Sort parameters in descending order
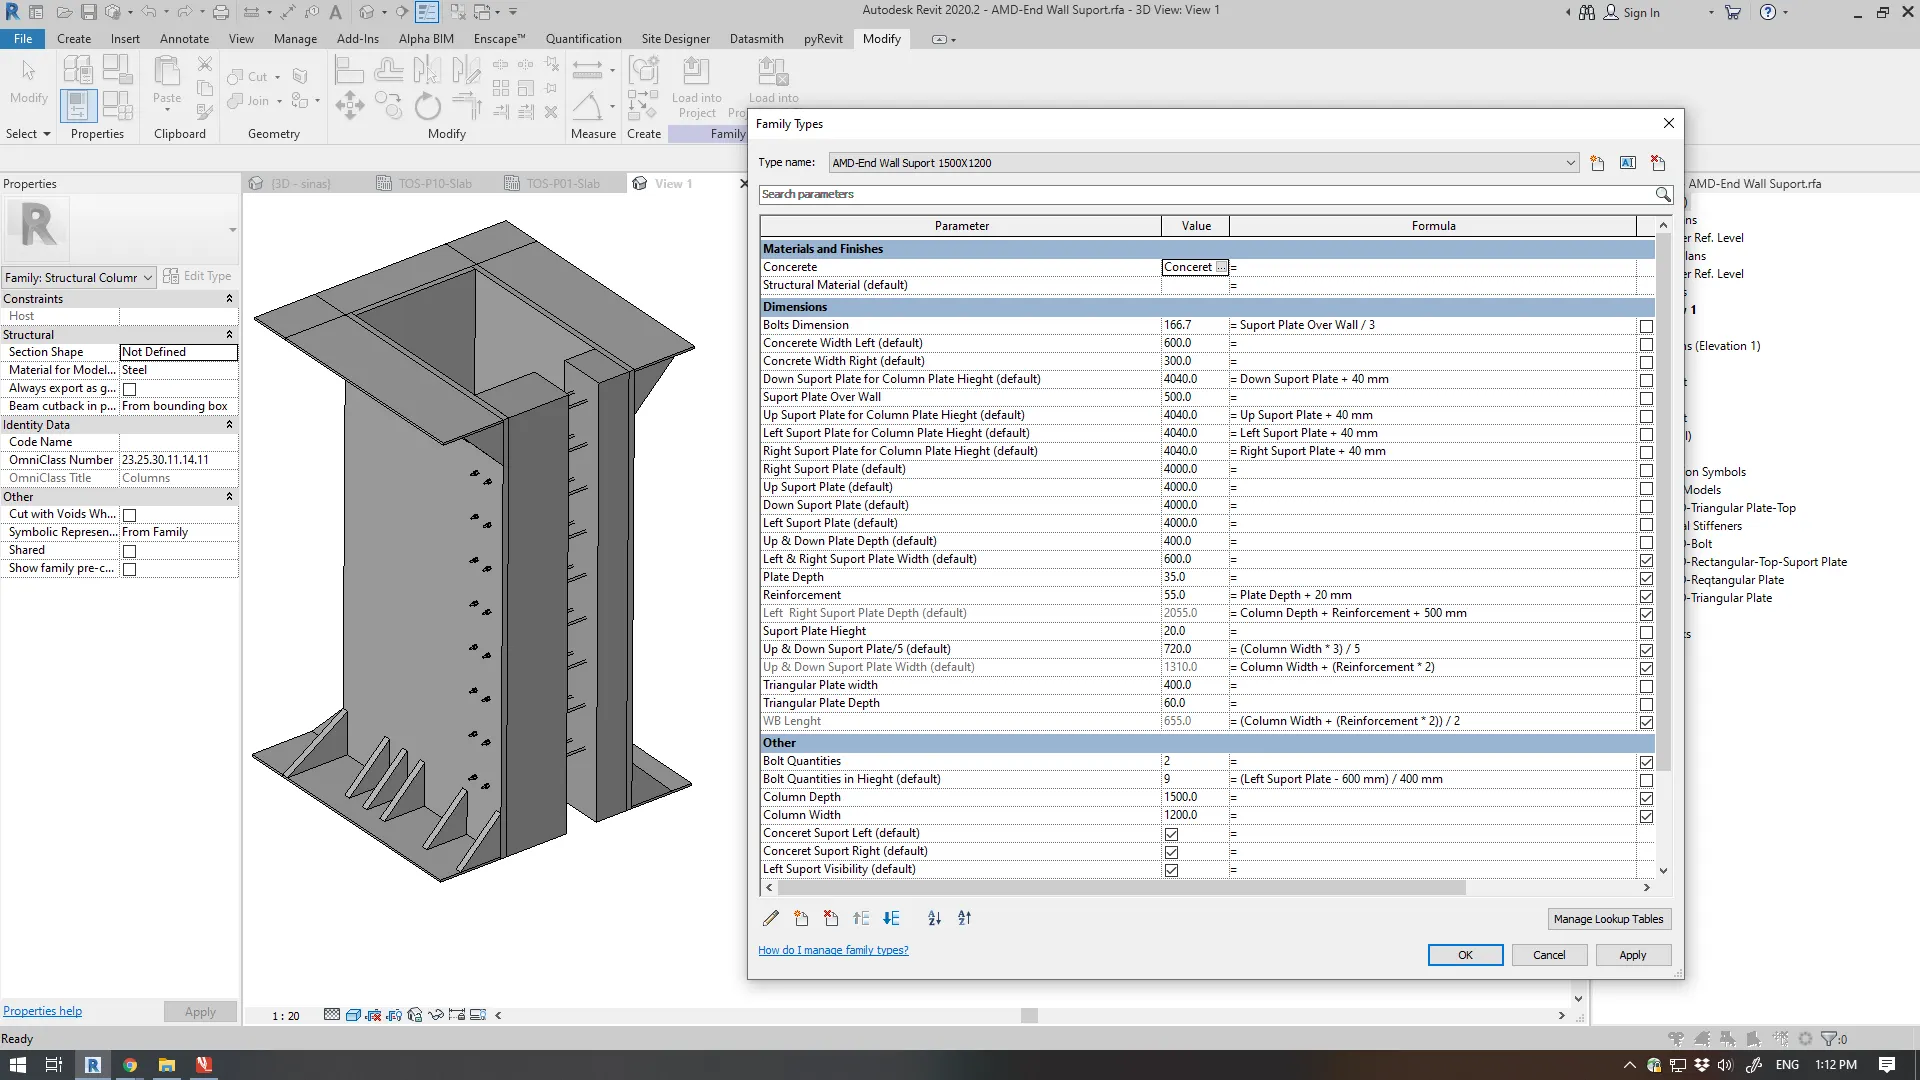Viewport: 1920px width, 1080px height. [964, 918]
